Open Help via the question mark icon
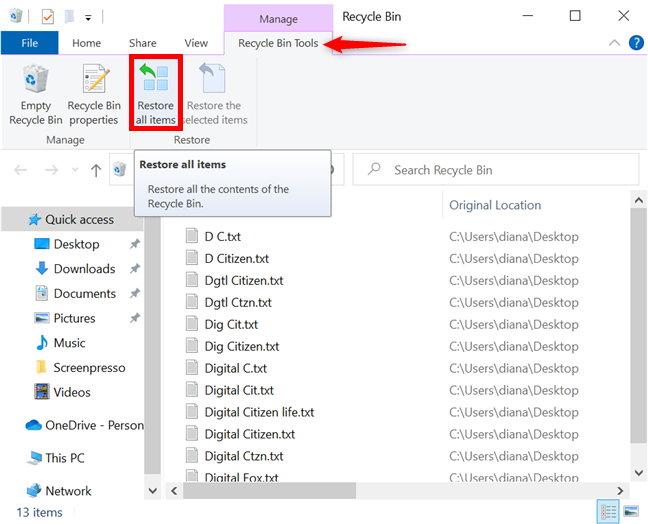648x524 pixels. click(x=636, y=43)
